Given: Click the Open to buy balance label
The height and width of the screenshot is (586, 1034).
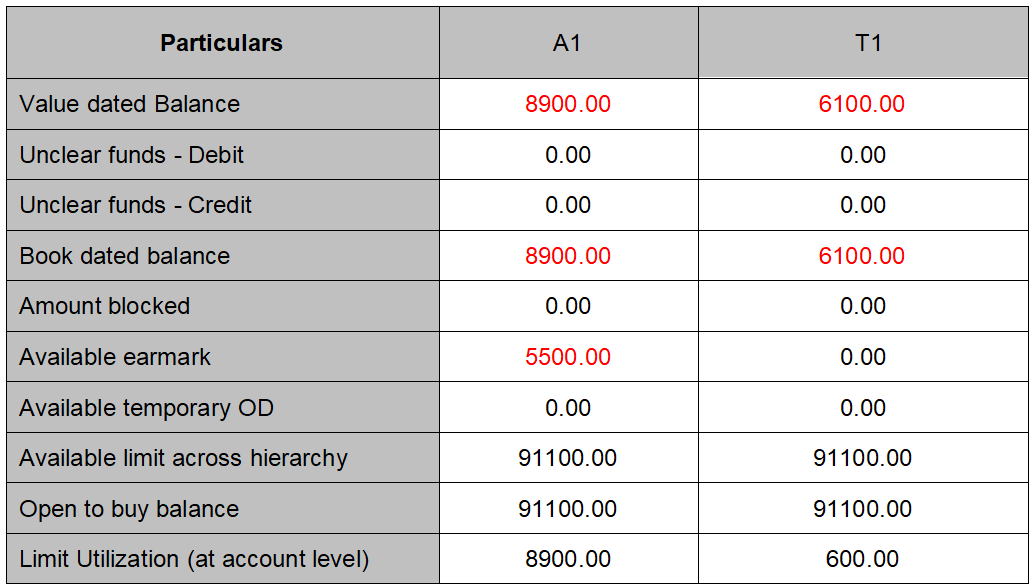Looking at the screenshot, I should pyautogui.click(x=129, y=509).
